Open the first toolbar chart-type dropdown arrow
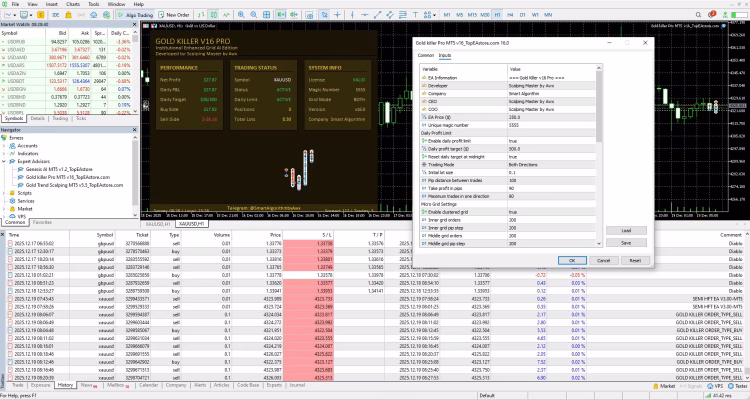The image size is (750, 400). click(x=14, y=15)
